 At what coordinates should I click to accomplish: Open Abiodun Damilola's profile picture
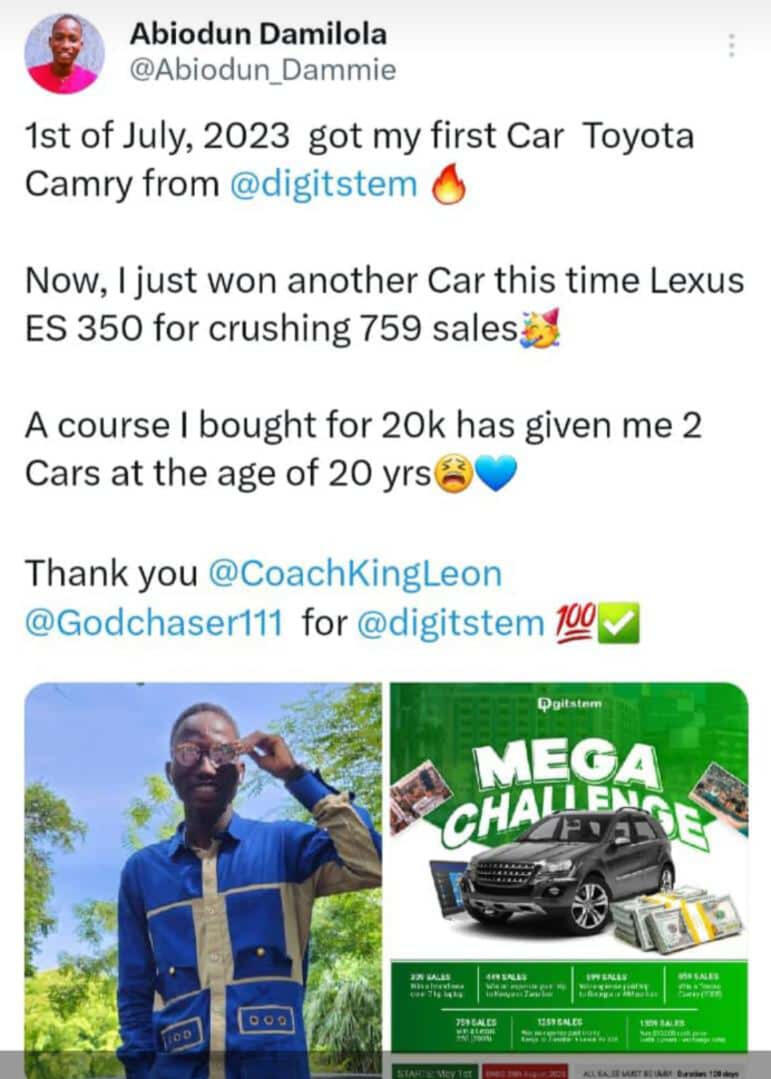point(64,54)
